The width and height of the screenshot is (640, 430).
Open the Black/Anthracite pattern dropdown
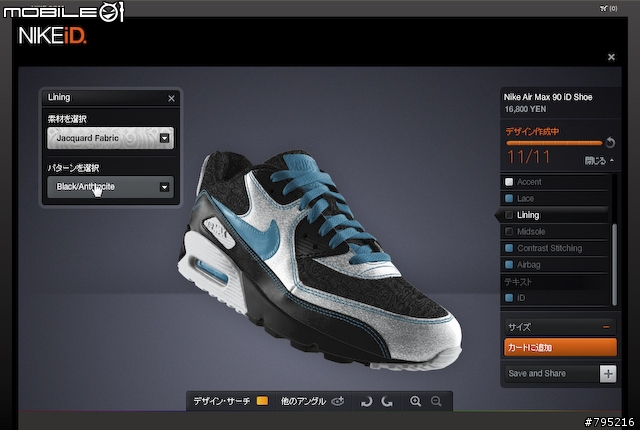(110, 187)
